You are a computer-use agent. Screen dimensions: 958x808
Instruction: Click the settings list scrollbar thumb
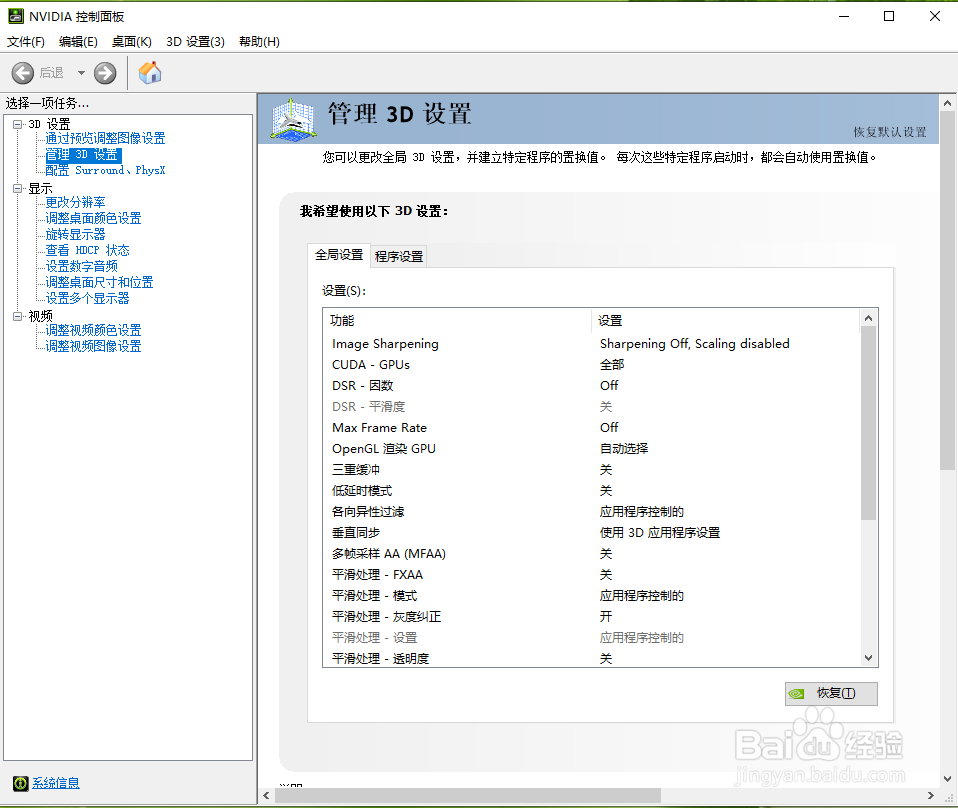pyautogui.click(x=868, y=423)
